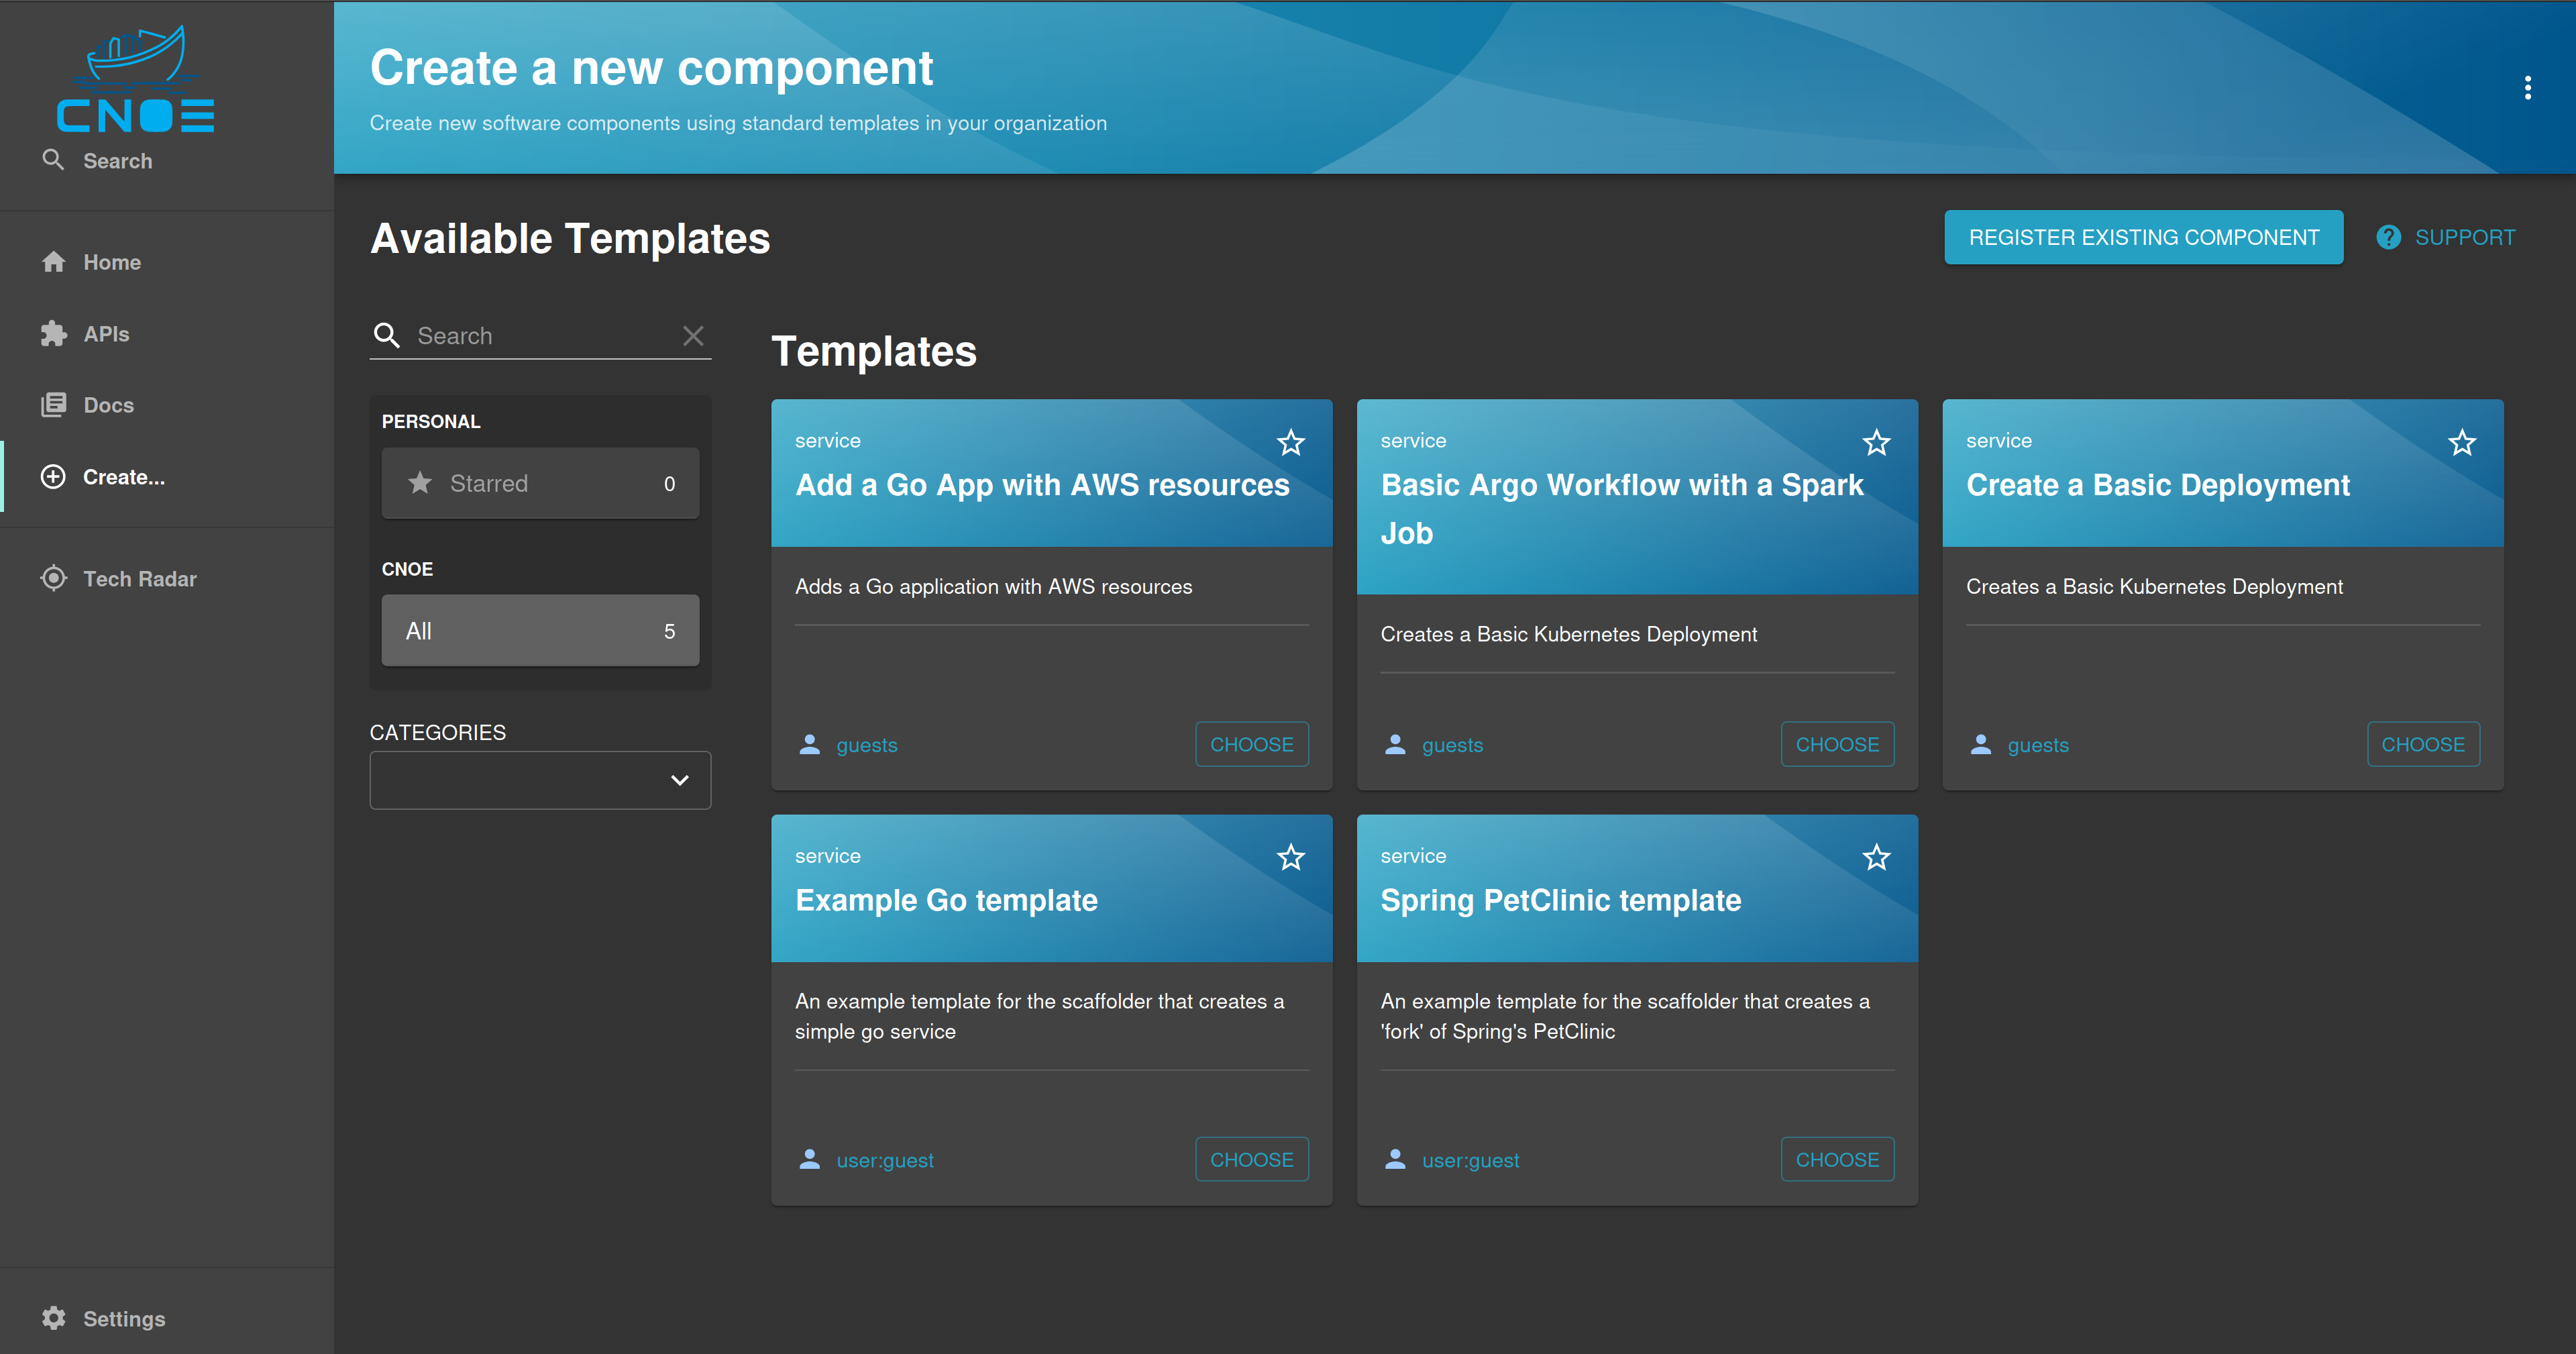Choose the Spring PetClinic template
This screenshot has height=1354, width=2576.
[x=1837, y=1159]
